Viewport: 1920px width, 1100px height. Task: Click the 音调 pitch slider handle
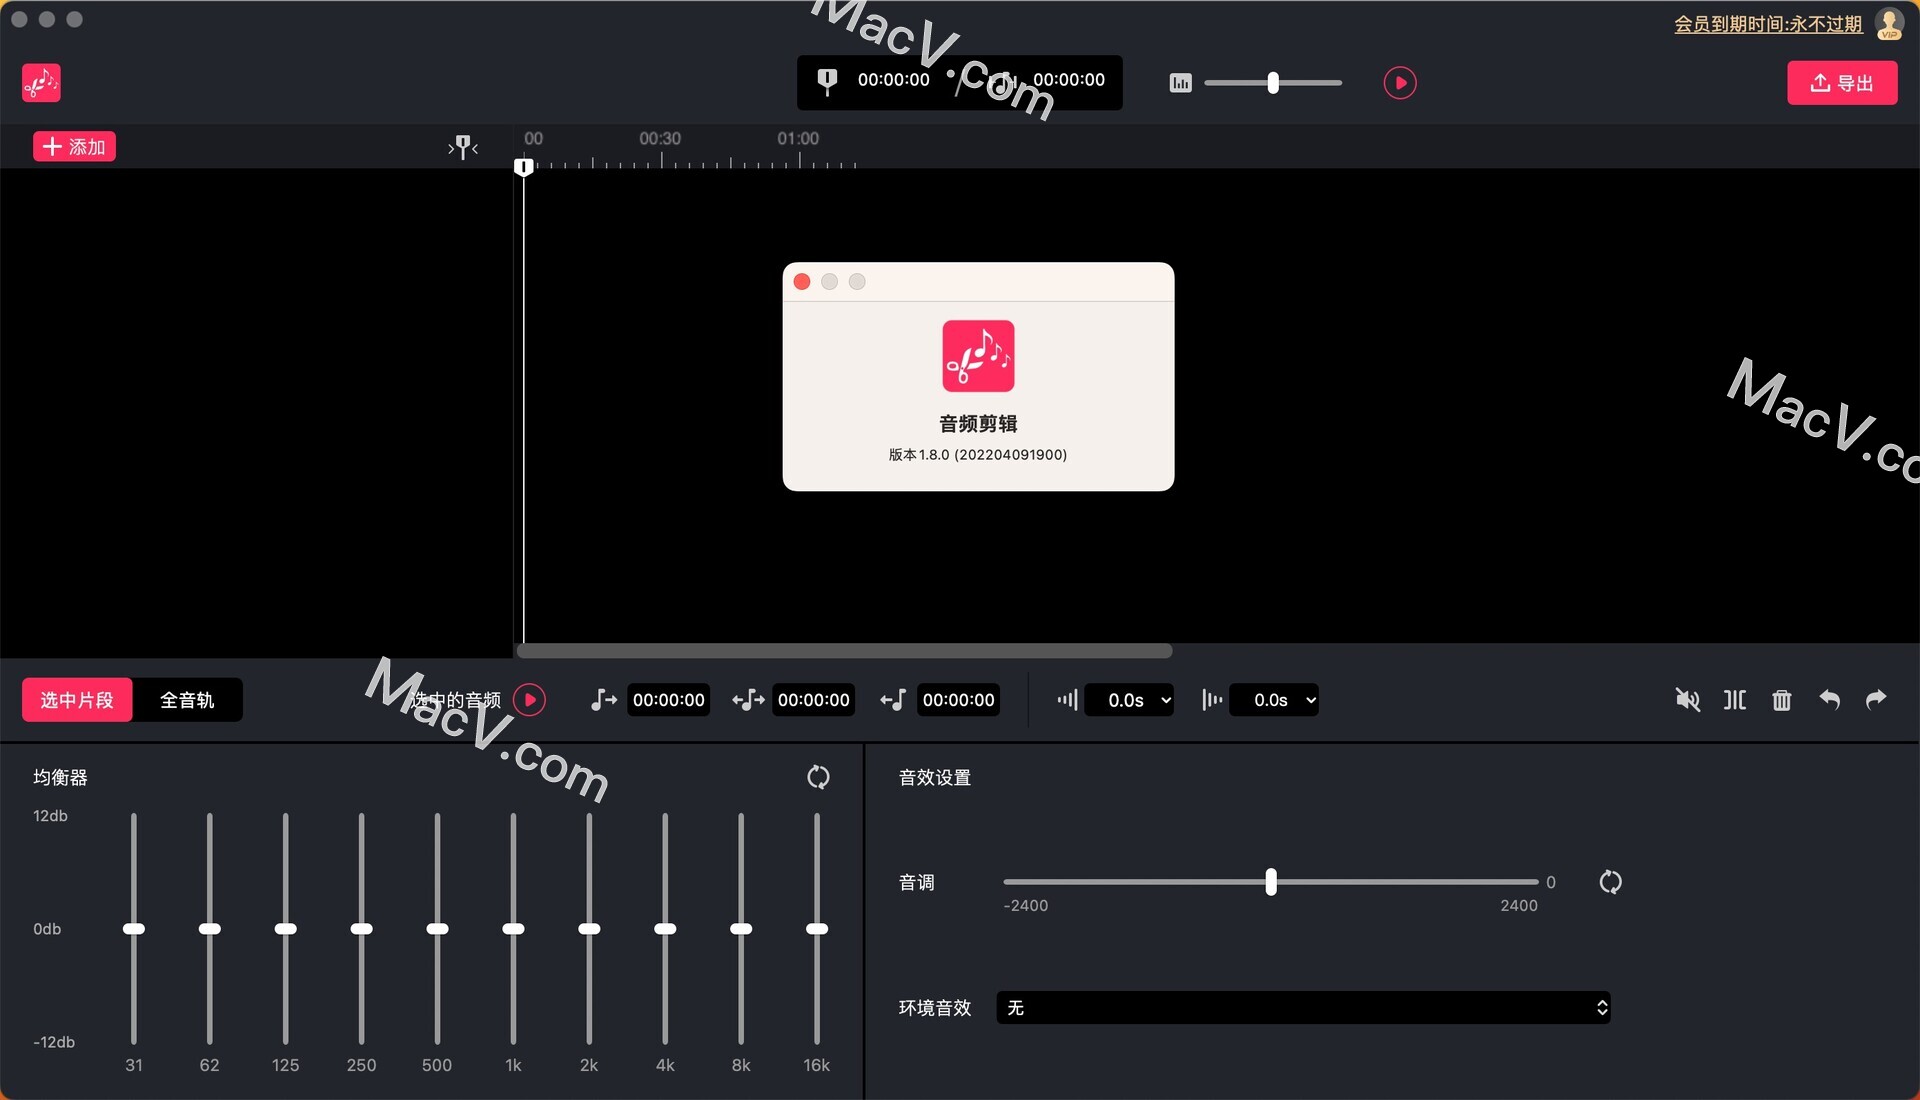1271,882
